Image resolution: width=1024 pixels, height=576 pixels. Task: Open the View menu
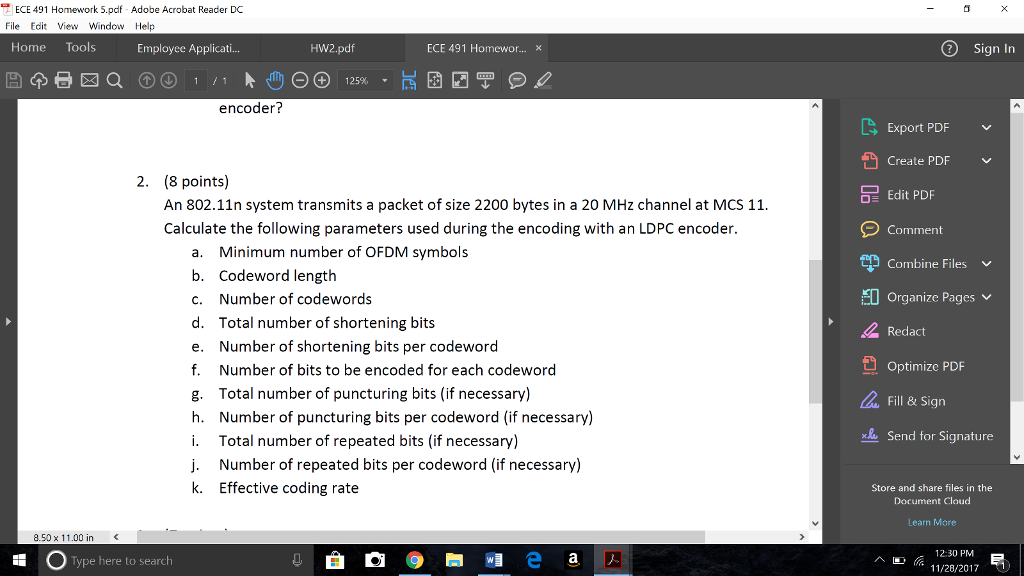pyautogui.click(x=67, y=26)
